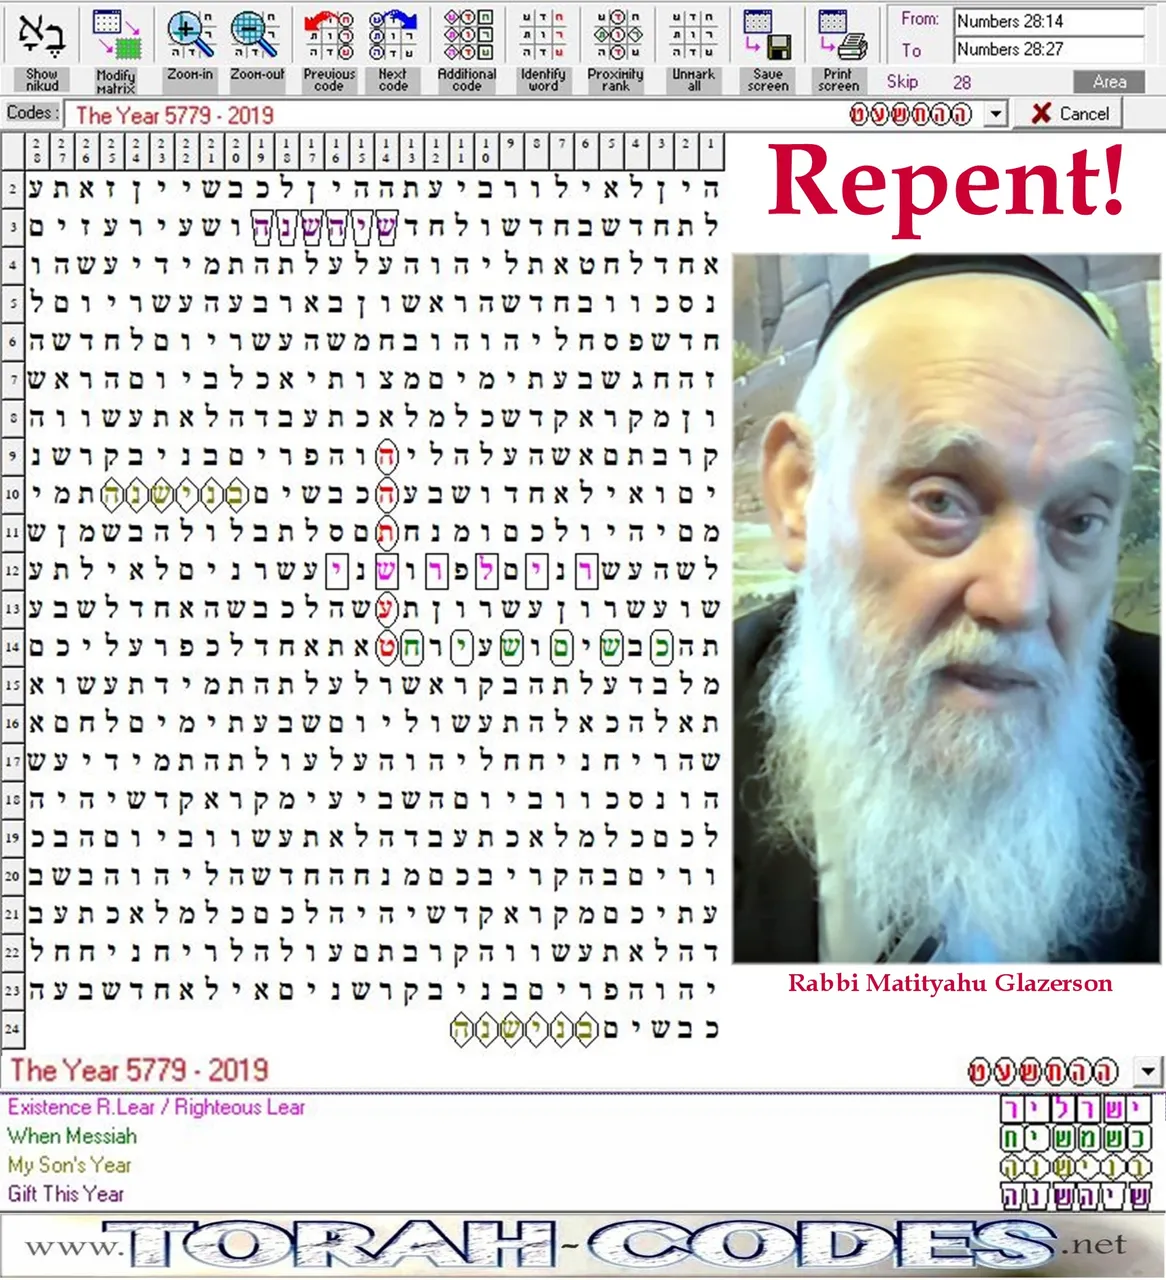Open the Codes dropdown arrow

(995, 114)
